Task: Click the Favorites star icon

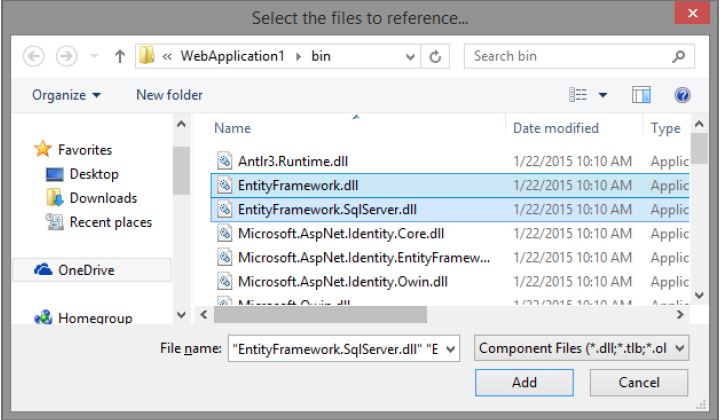Action: click(43, 149)
